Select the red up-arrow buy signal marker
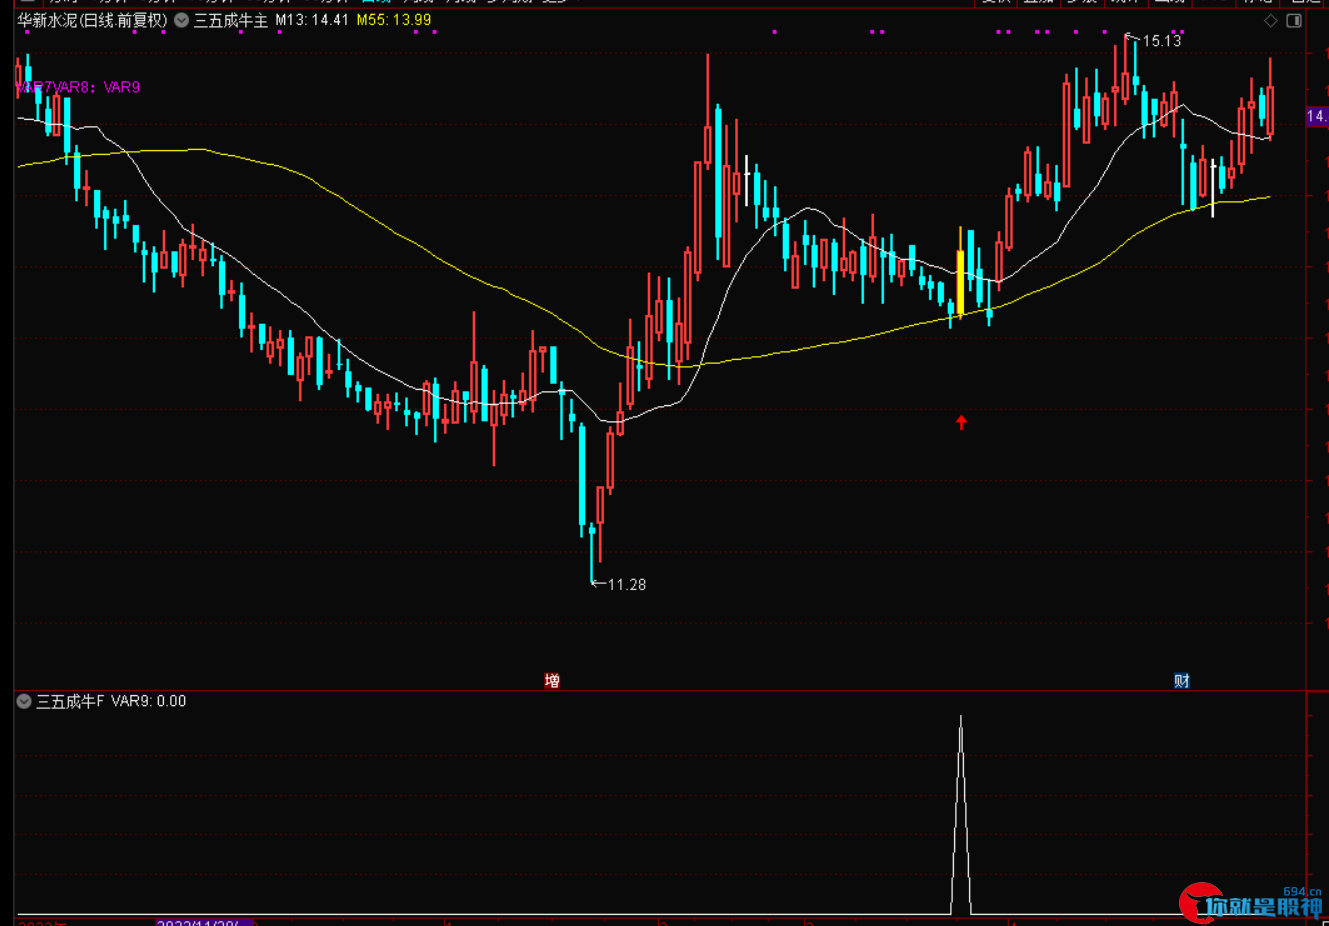Image resolution: width=1329 pixels, height=926 pixels. pos(961,422)
